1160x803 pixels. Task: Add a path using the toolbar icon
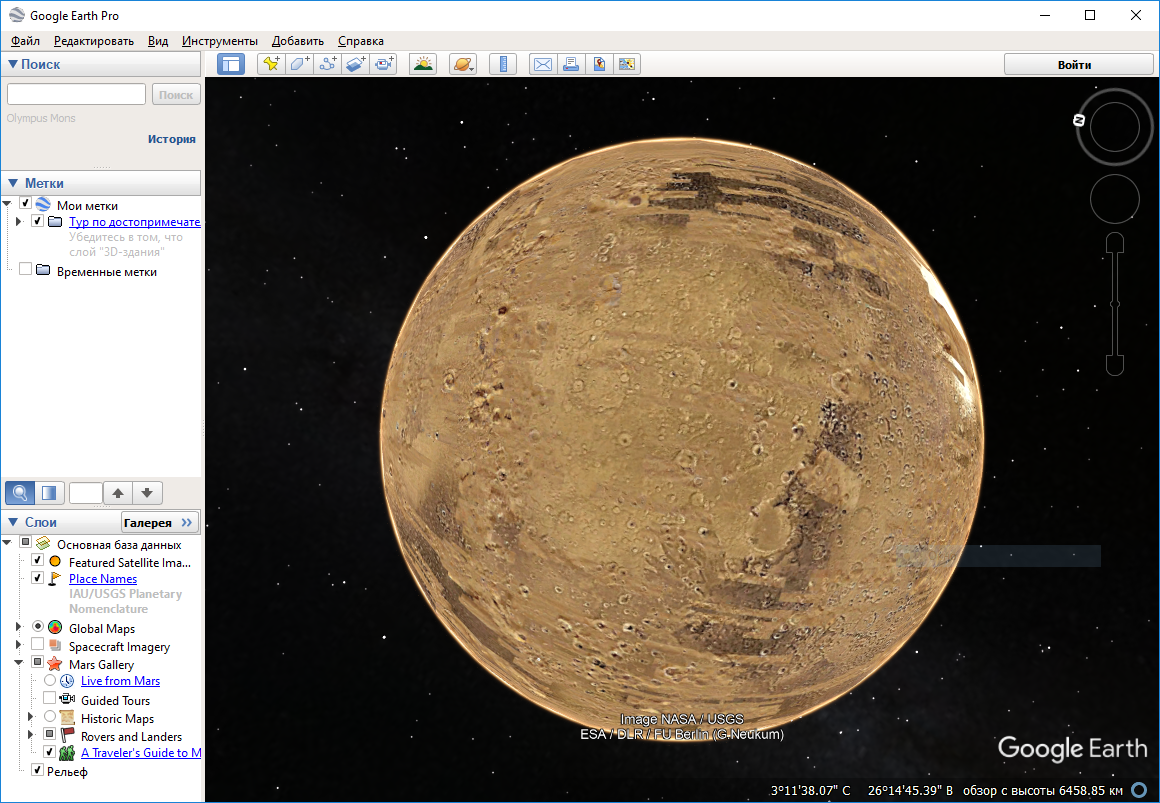[327, 64]
